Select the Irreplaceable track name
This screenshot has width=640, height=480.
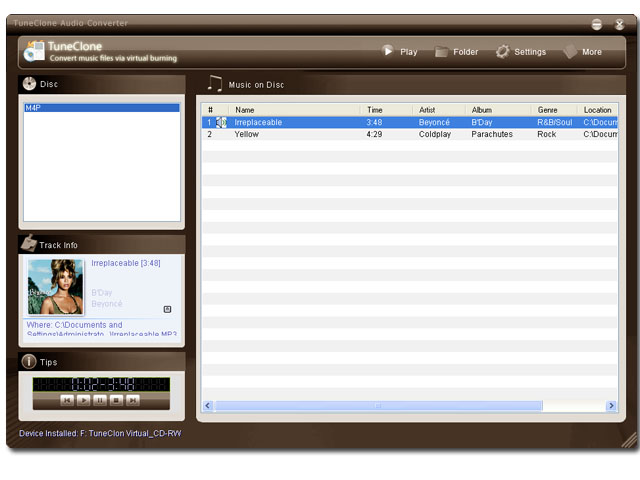(x=258, y=122)
